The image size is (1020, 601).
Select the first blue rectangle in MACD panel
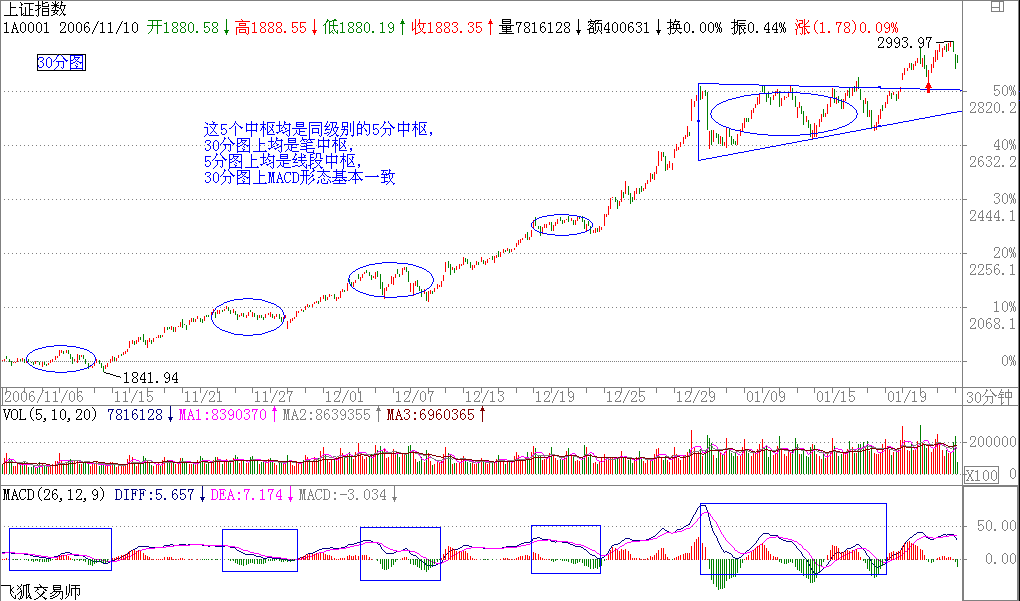coord(60,549)
